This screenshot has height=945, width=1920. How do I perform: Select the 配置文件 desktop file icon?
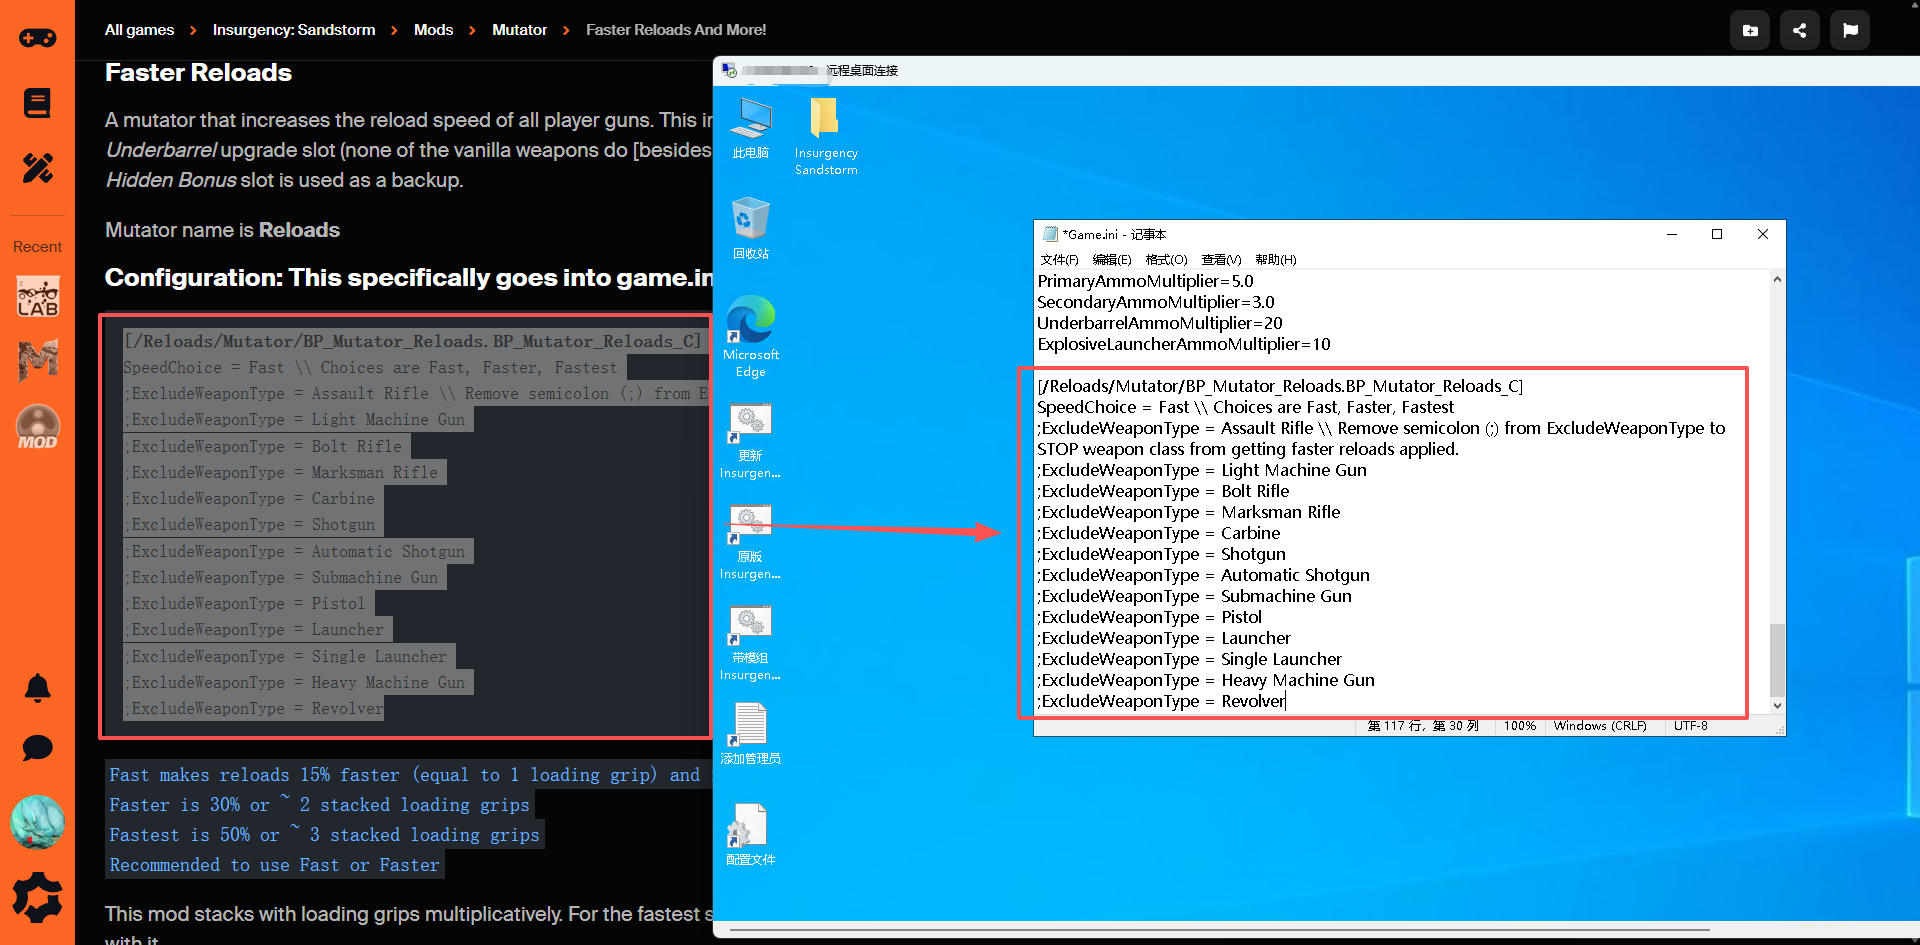click(750, 835)
